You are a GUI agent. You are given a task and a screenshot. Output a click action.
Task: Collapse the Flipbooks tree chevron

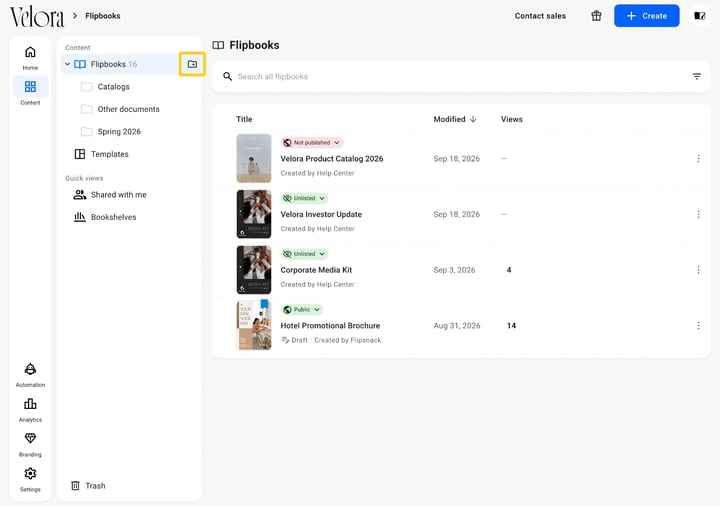[68, 64]
